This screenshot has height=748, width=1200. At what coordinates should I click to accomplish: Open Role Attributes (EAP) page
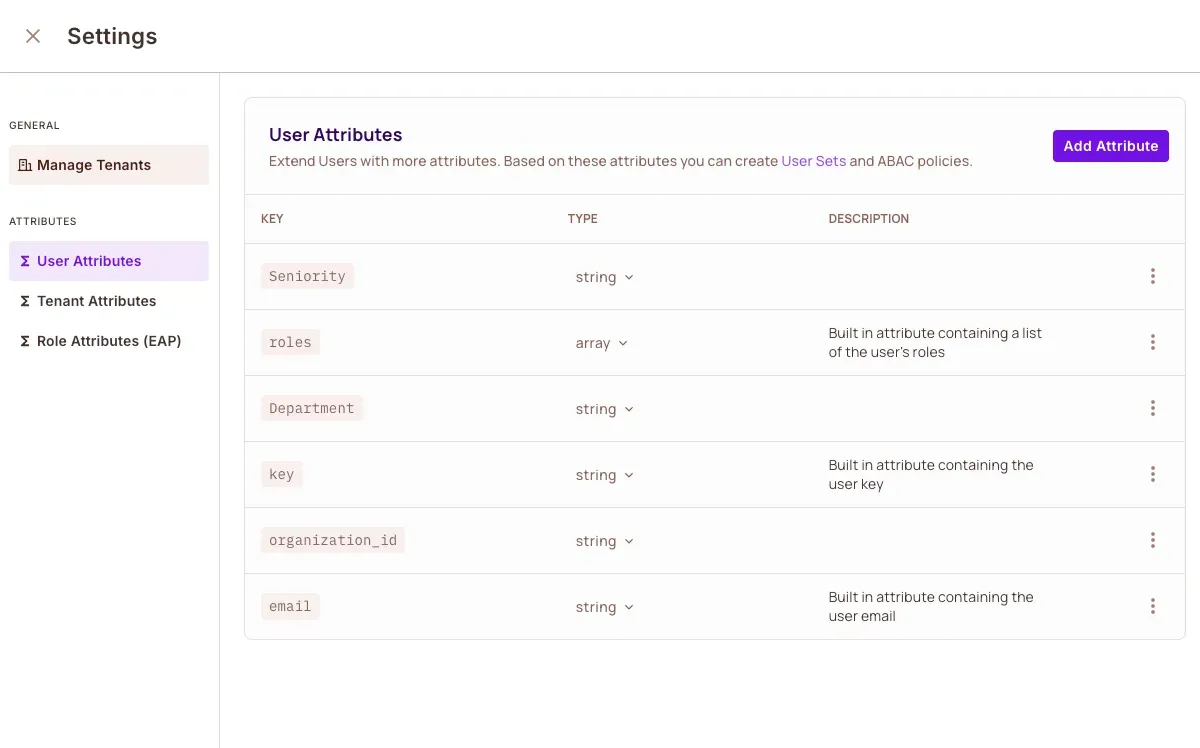click(108, 341)
